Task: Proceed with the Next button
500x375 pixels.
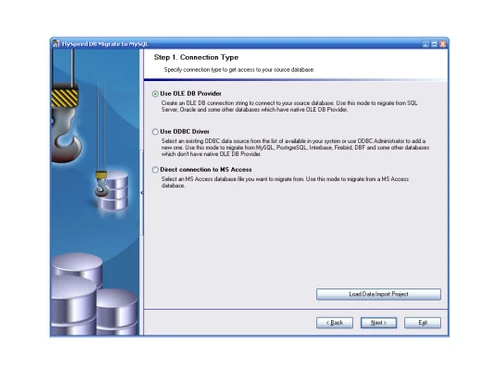Action: [378, 323]
